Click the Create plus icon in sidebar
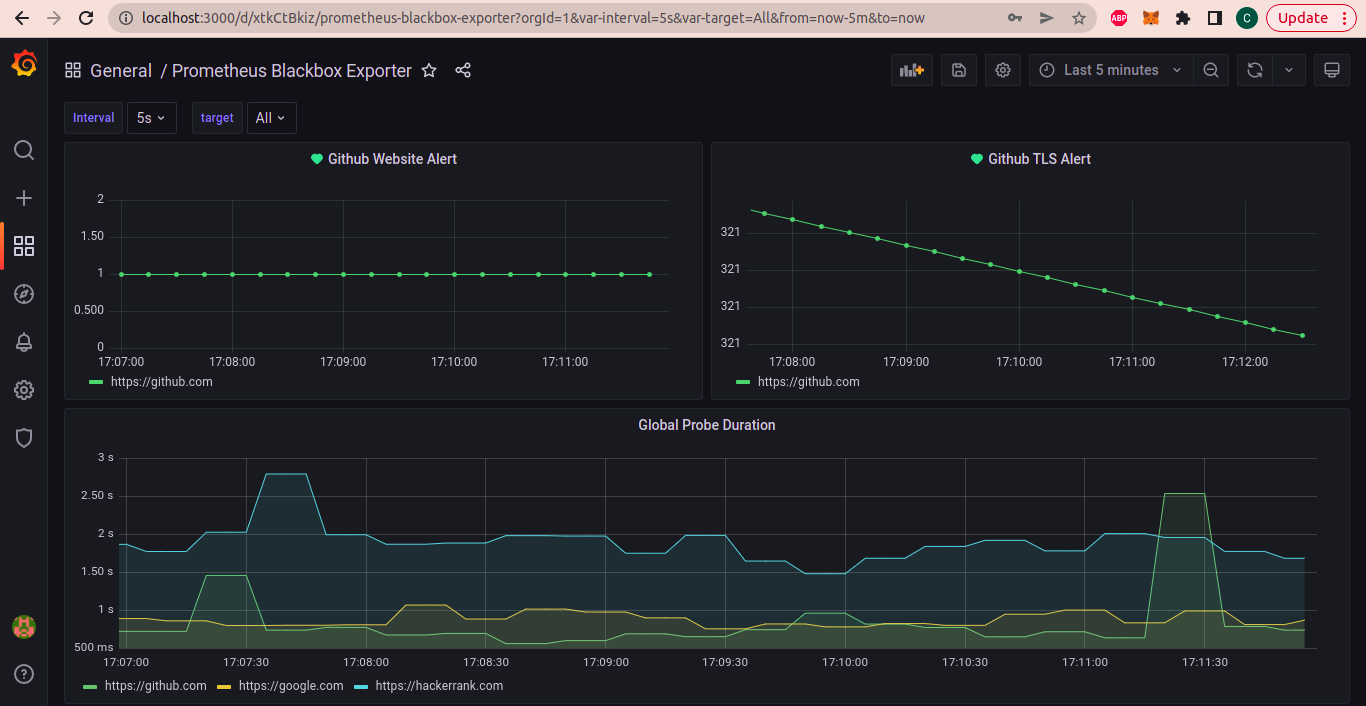1366x706 pixels. (24, 198)
